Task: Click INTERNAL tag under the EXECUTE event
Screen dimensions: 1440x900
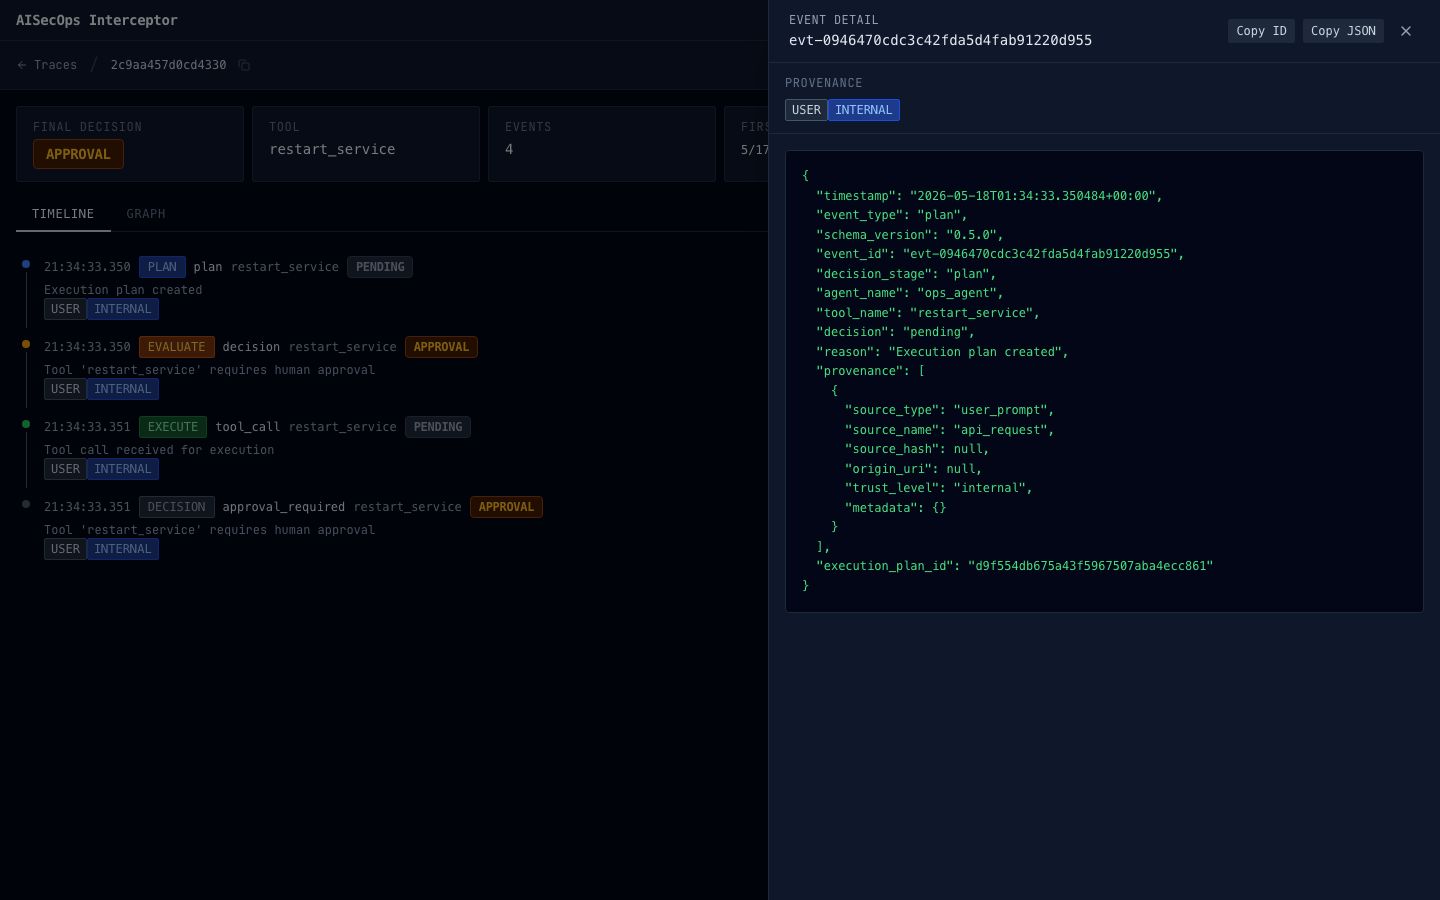Action: click(122, 469)
